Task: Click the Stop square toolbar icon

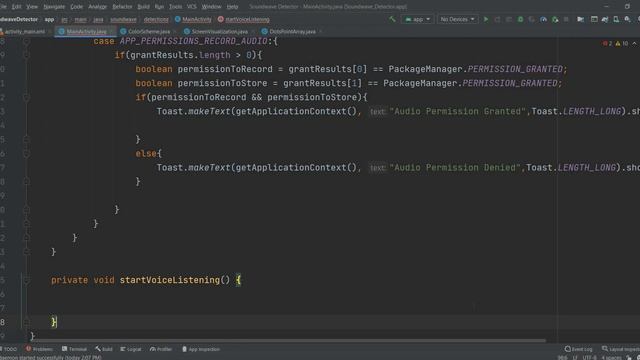Action: 566,19
